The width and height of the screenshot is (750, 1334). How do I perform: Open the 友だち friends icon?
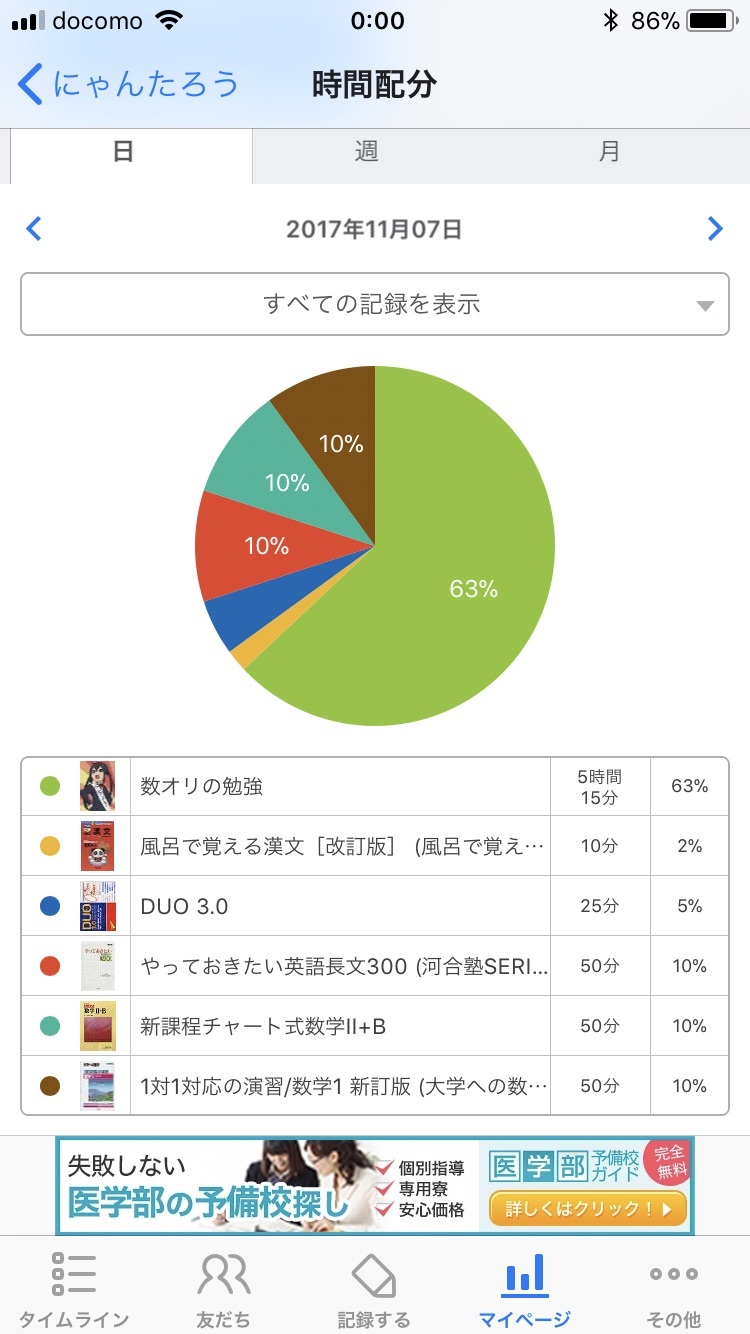click(x=224, y=1274)
